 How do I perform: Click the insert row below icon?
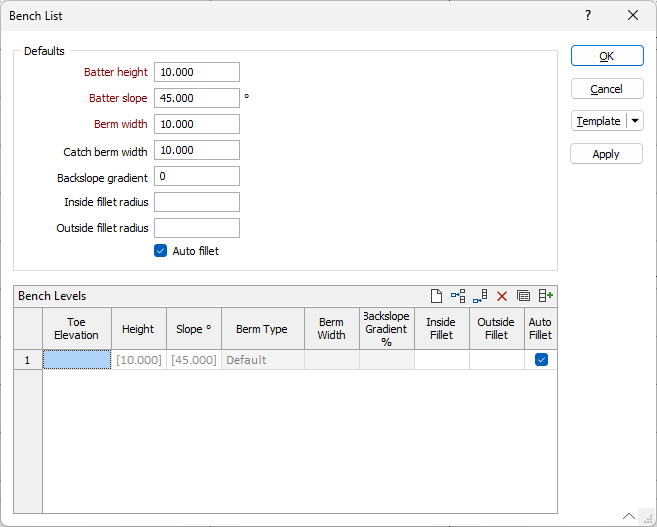click(x=480, y=296)
